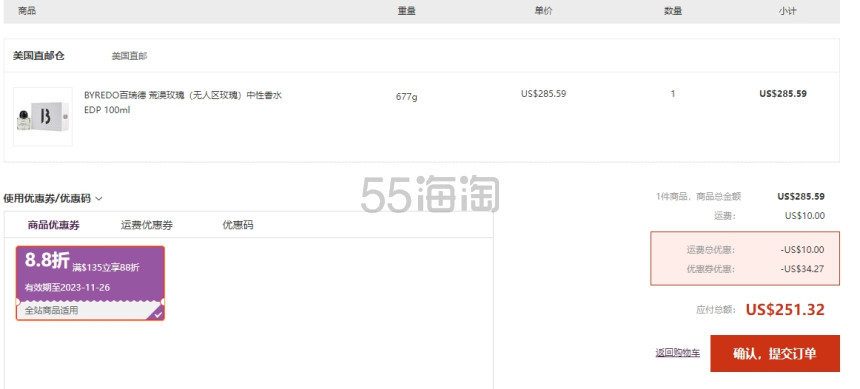Click the 1件商品,商品总金额 label

(x=698, y=196)
